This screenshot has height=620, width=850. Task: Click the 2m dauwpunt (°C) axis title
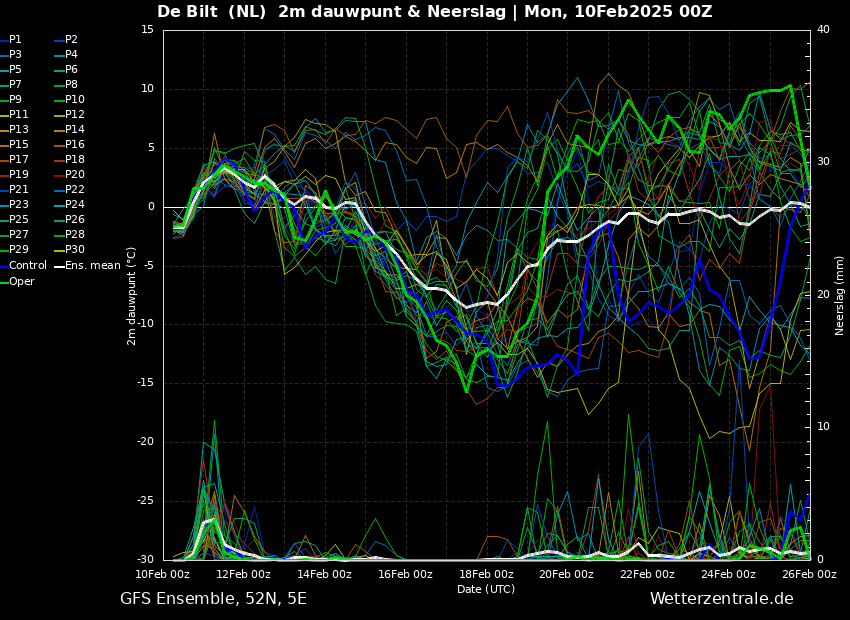pyautogui.click(x=131, y=296)
